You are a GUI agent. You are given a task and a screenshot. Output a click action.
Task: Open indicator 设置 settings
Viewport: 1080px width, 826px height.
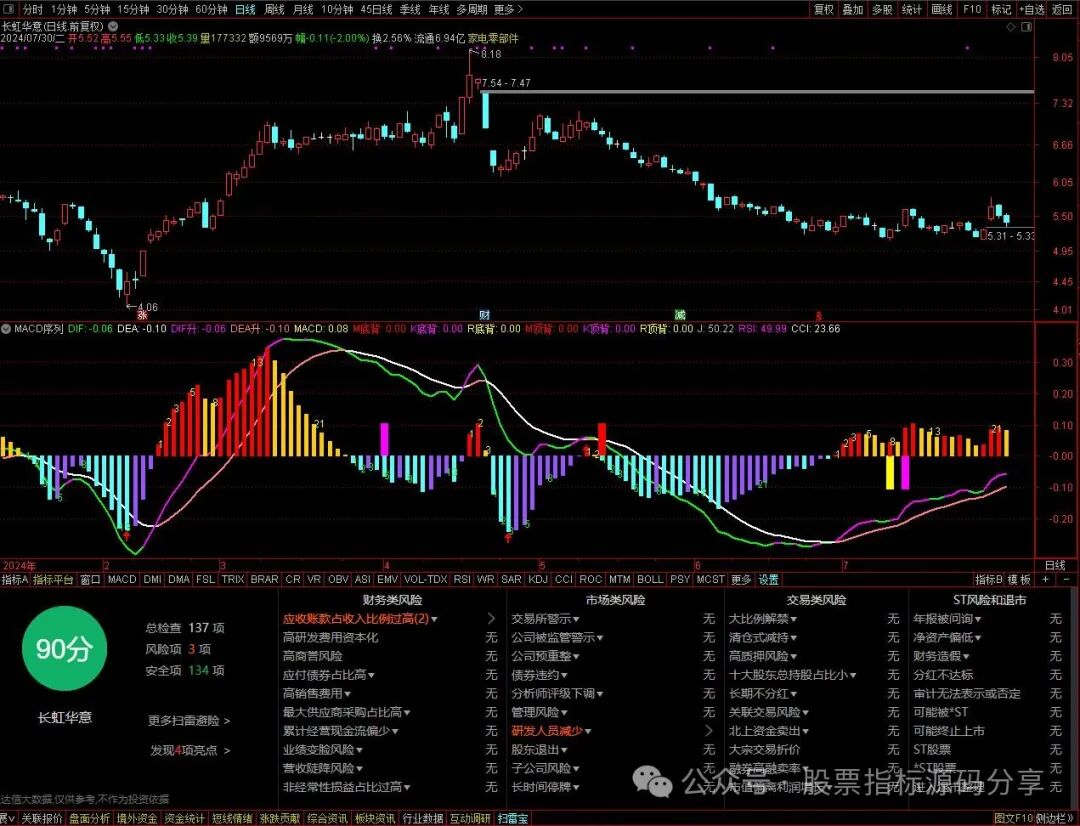769,579
